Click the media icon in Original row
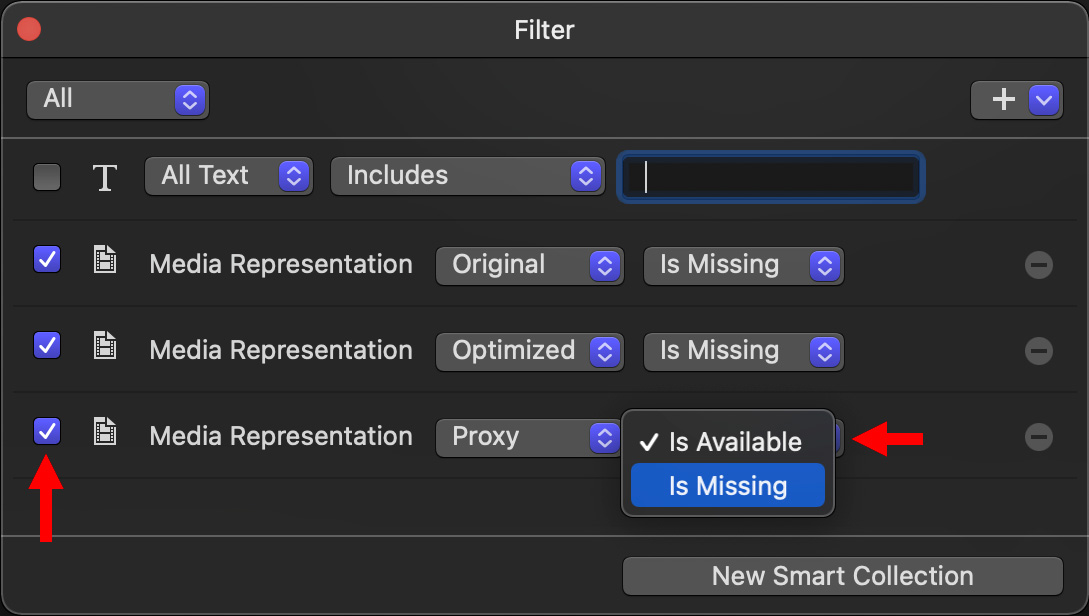The width and height of the screenshot is (1089, 616). [105, 259]
